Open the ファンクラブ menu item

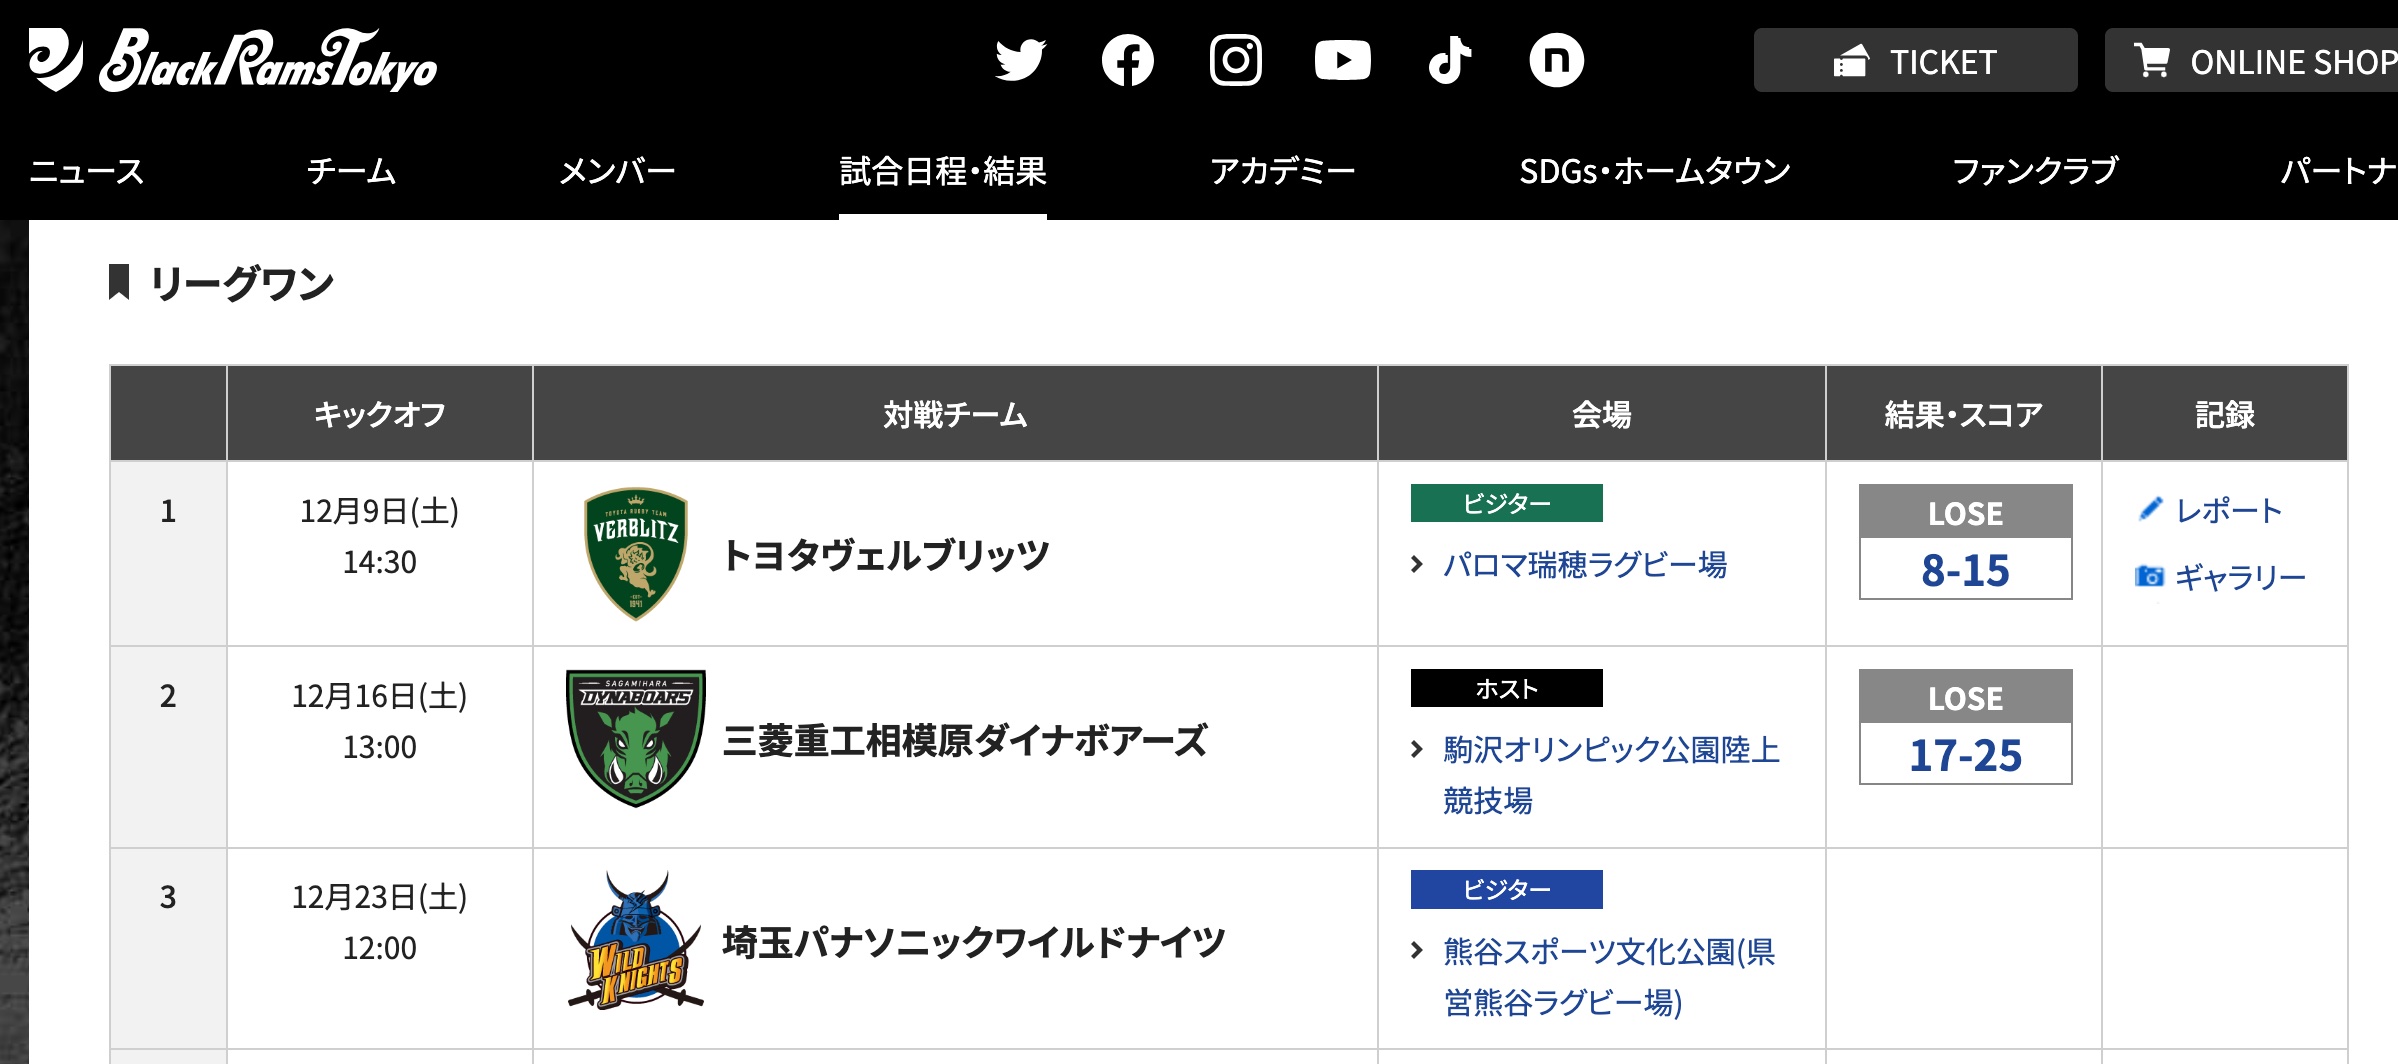point(2035,171)
